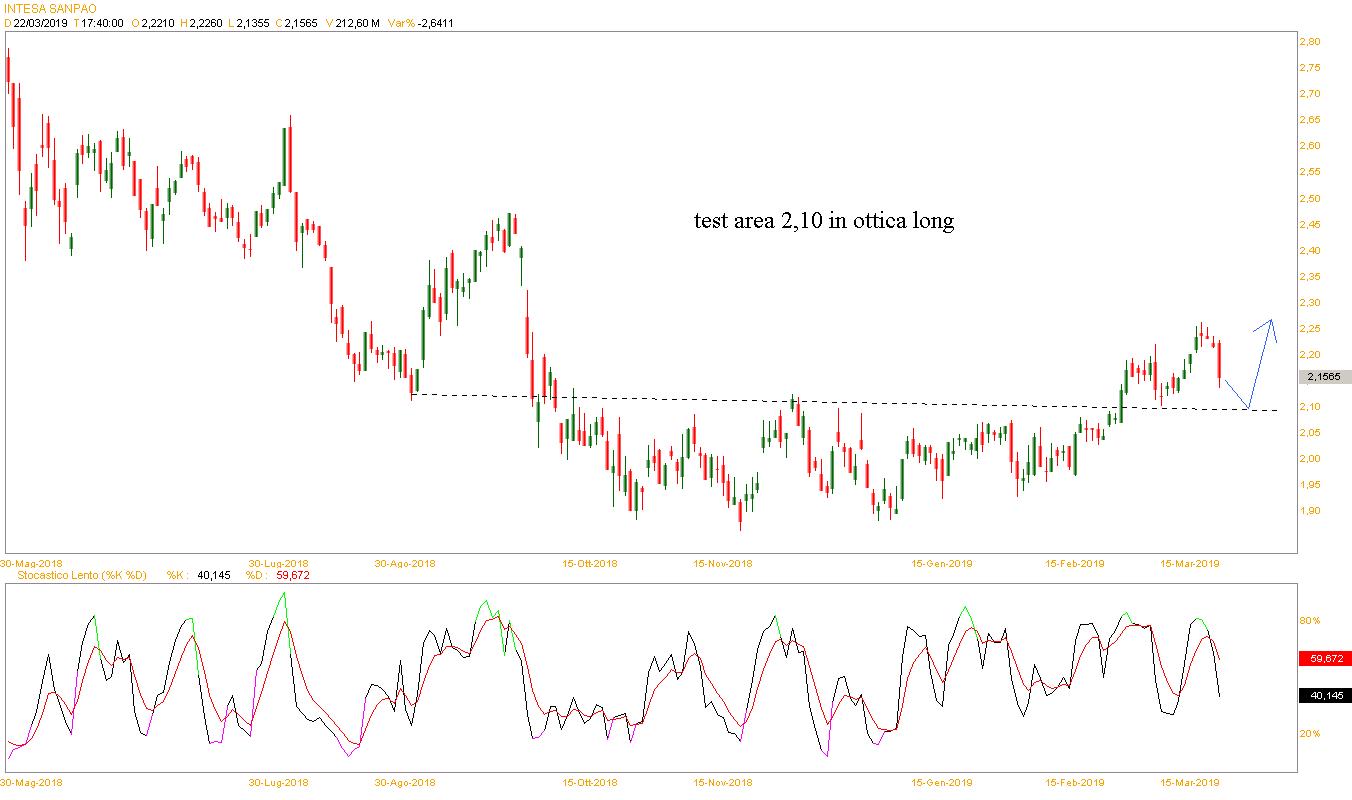Select the annotation 'test area 2,10 in ottica long'

(x=824, y=221)
